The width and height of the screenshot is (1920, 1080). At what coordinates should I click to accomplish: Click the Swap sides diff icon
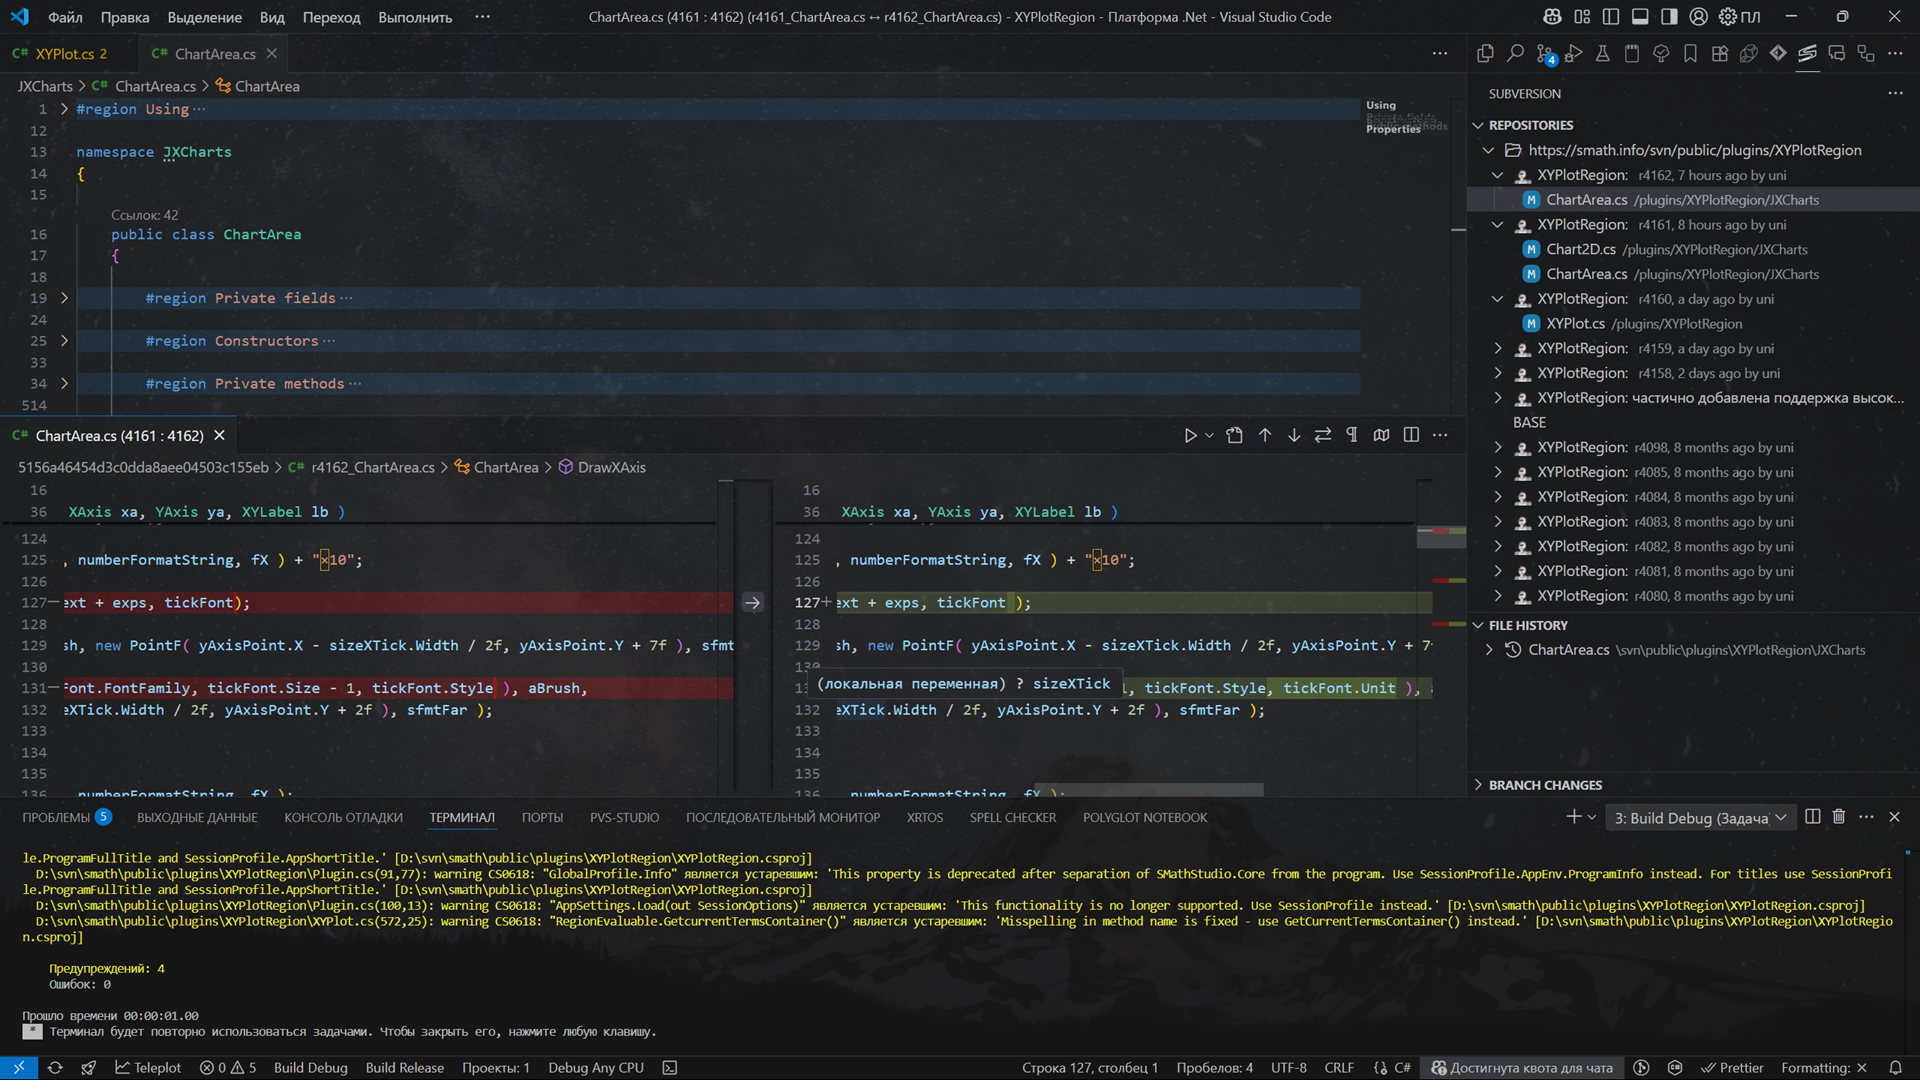pyautogui.click(x=1323, y=435)
